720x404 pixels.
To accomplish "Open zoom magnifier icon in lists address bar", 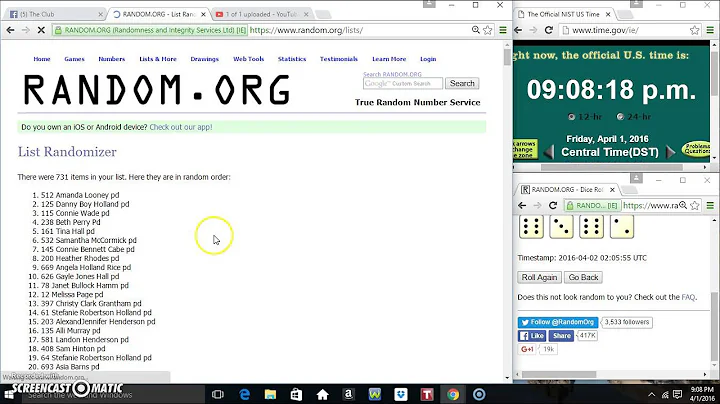I will point(476,30).
